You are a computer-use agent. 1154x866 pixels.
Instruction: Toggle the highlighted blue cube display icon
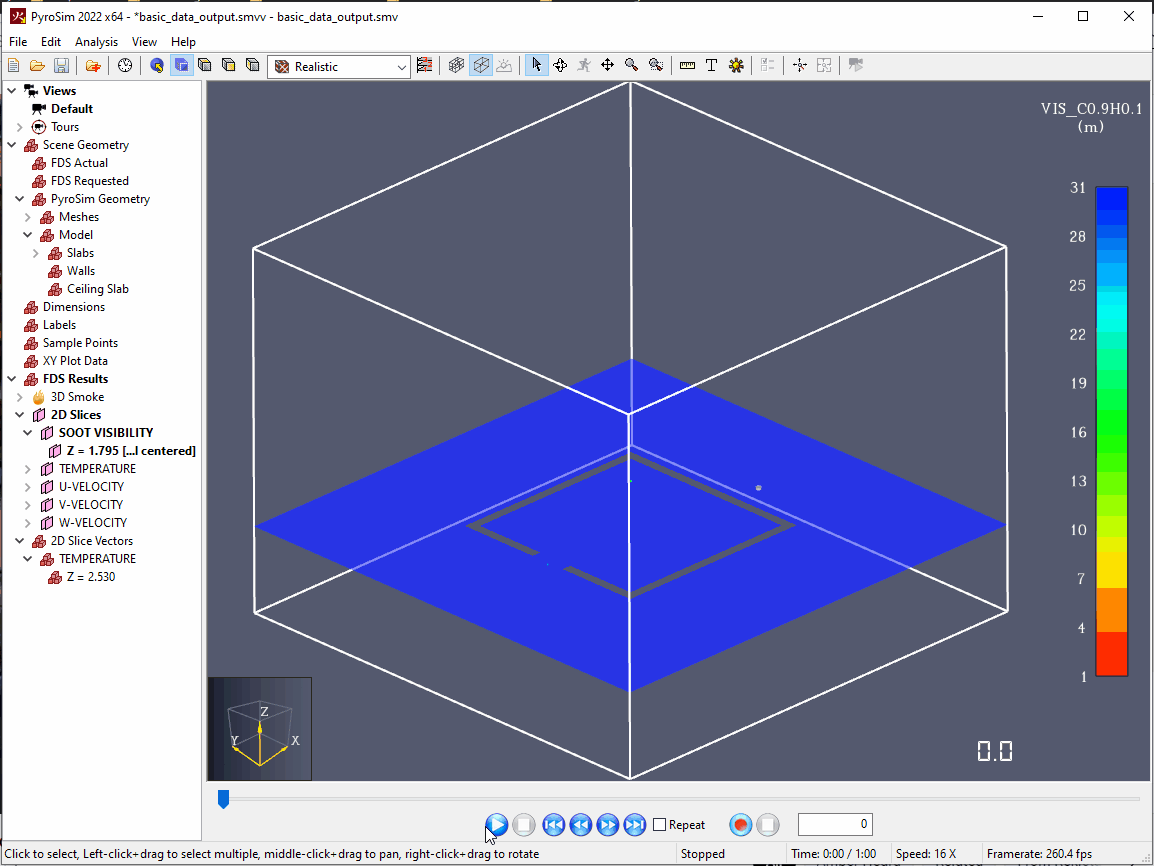181,65
